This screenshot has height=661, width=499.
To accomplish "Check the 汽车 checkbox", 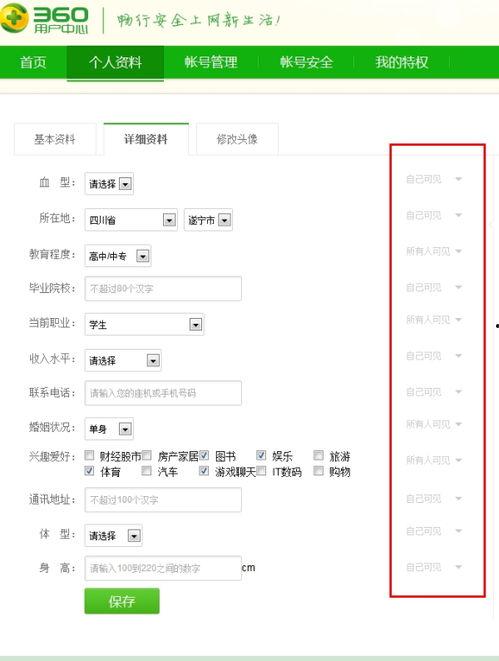I will (x=147, y=471).
